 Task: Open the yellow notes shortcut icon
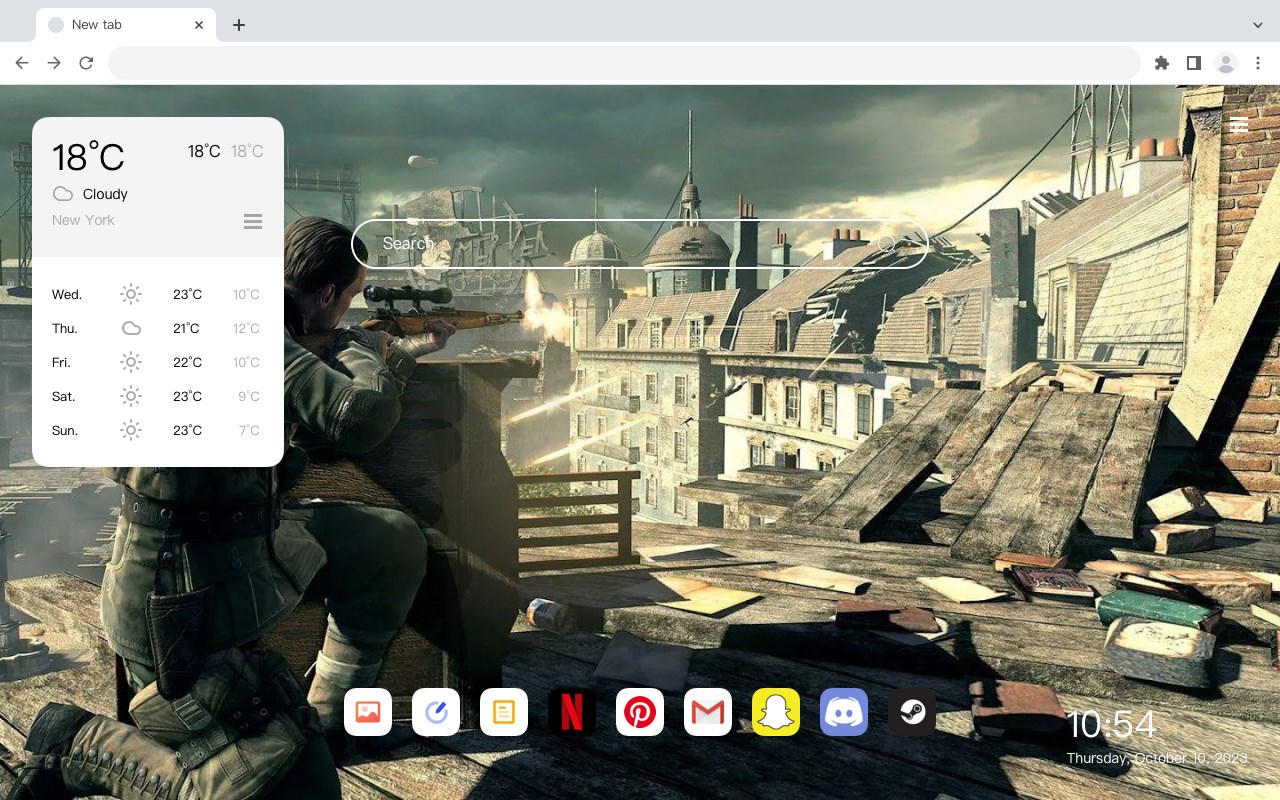(504, 712)
